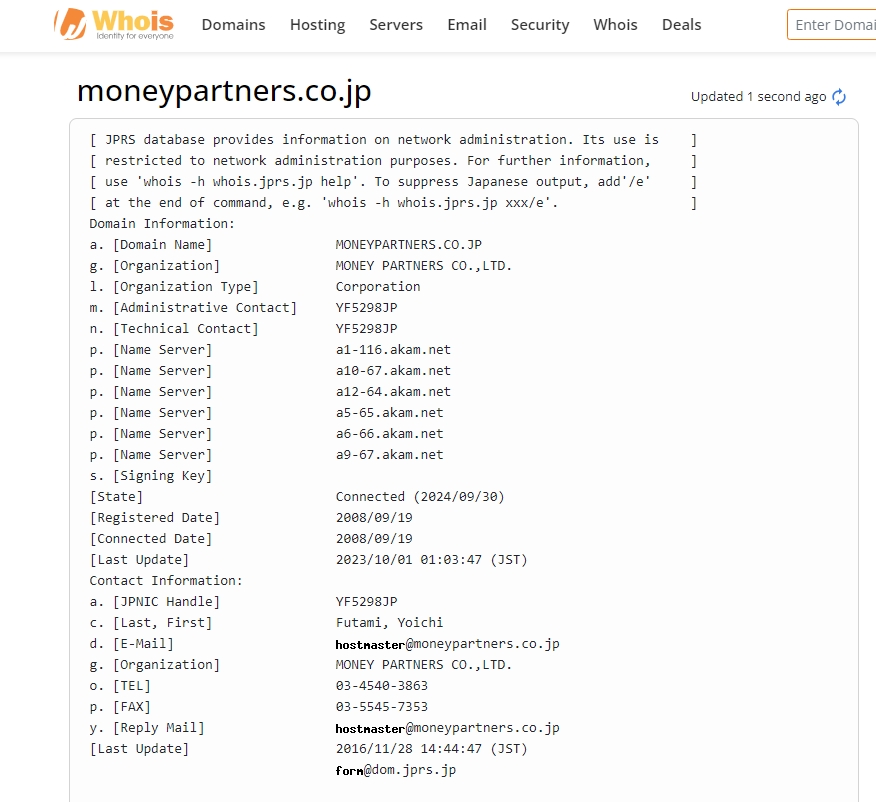This screenshot has height=802, width=876.
Task: Click name server a9-67.akam.net
Action: coord(389,455)
